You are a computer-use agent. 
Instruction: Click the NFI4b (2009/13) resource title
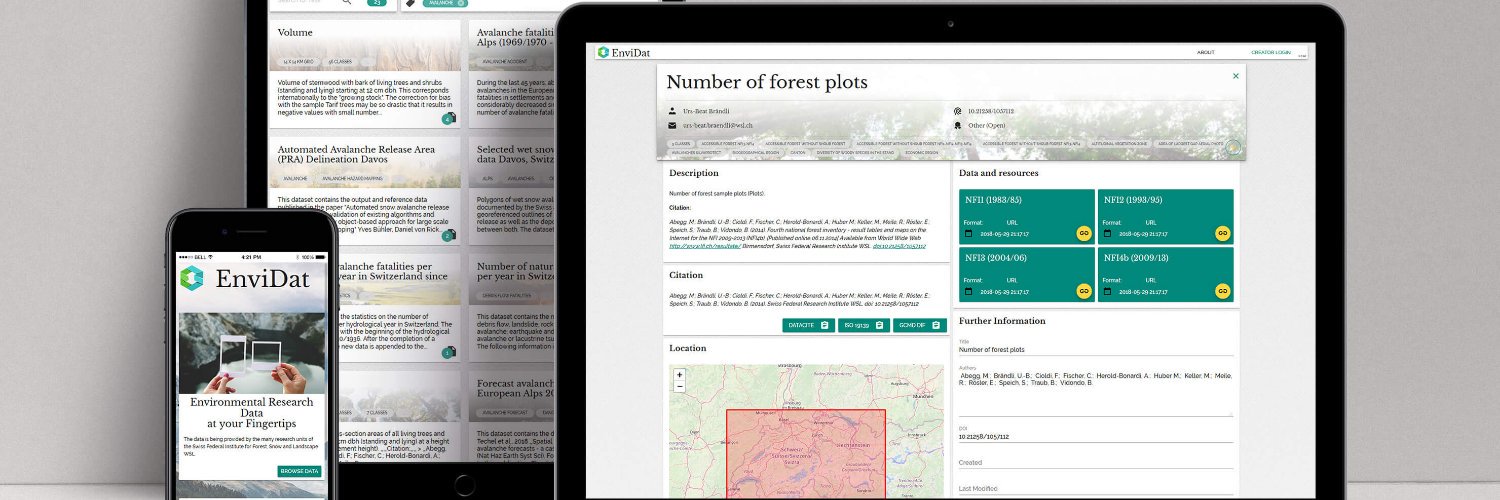(x=1135, y=257)
